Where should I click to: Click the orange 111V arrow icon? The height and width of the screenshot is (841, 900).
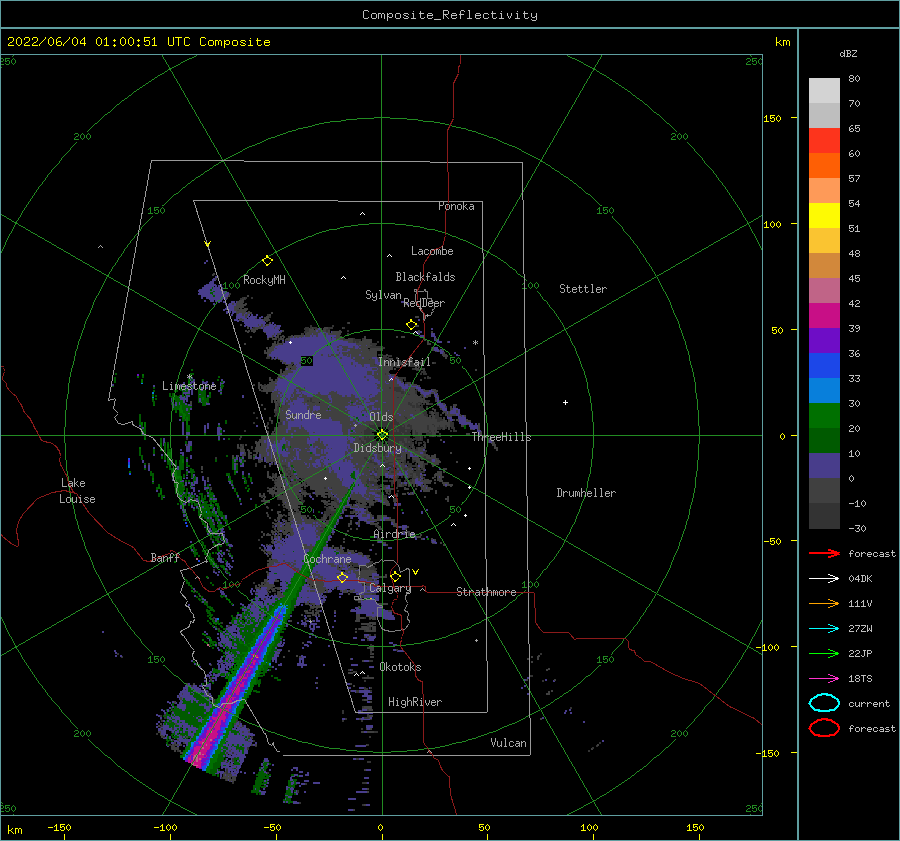[824, 603]
